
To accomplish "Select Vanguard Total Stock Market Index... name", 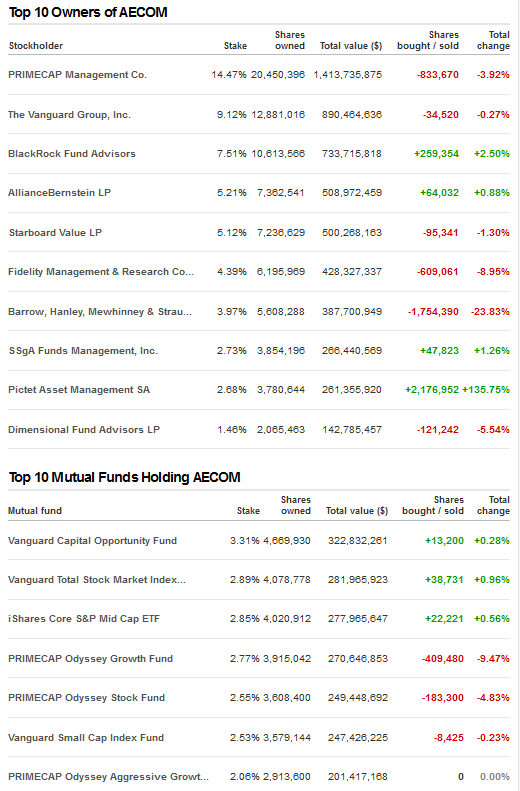I will click(97, 580).
